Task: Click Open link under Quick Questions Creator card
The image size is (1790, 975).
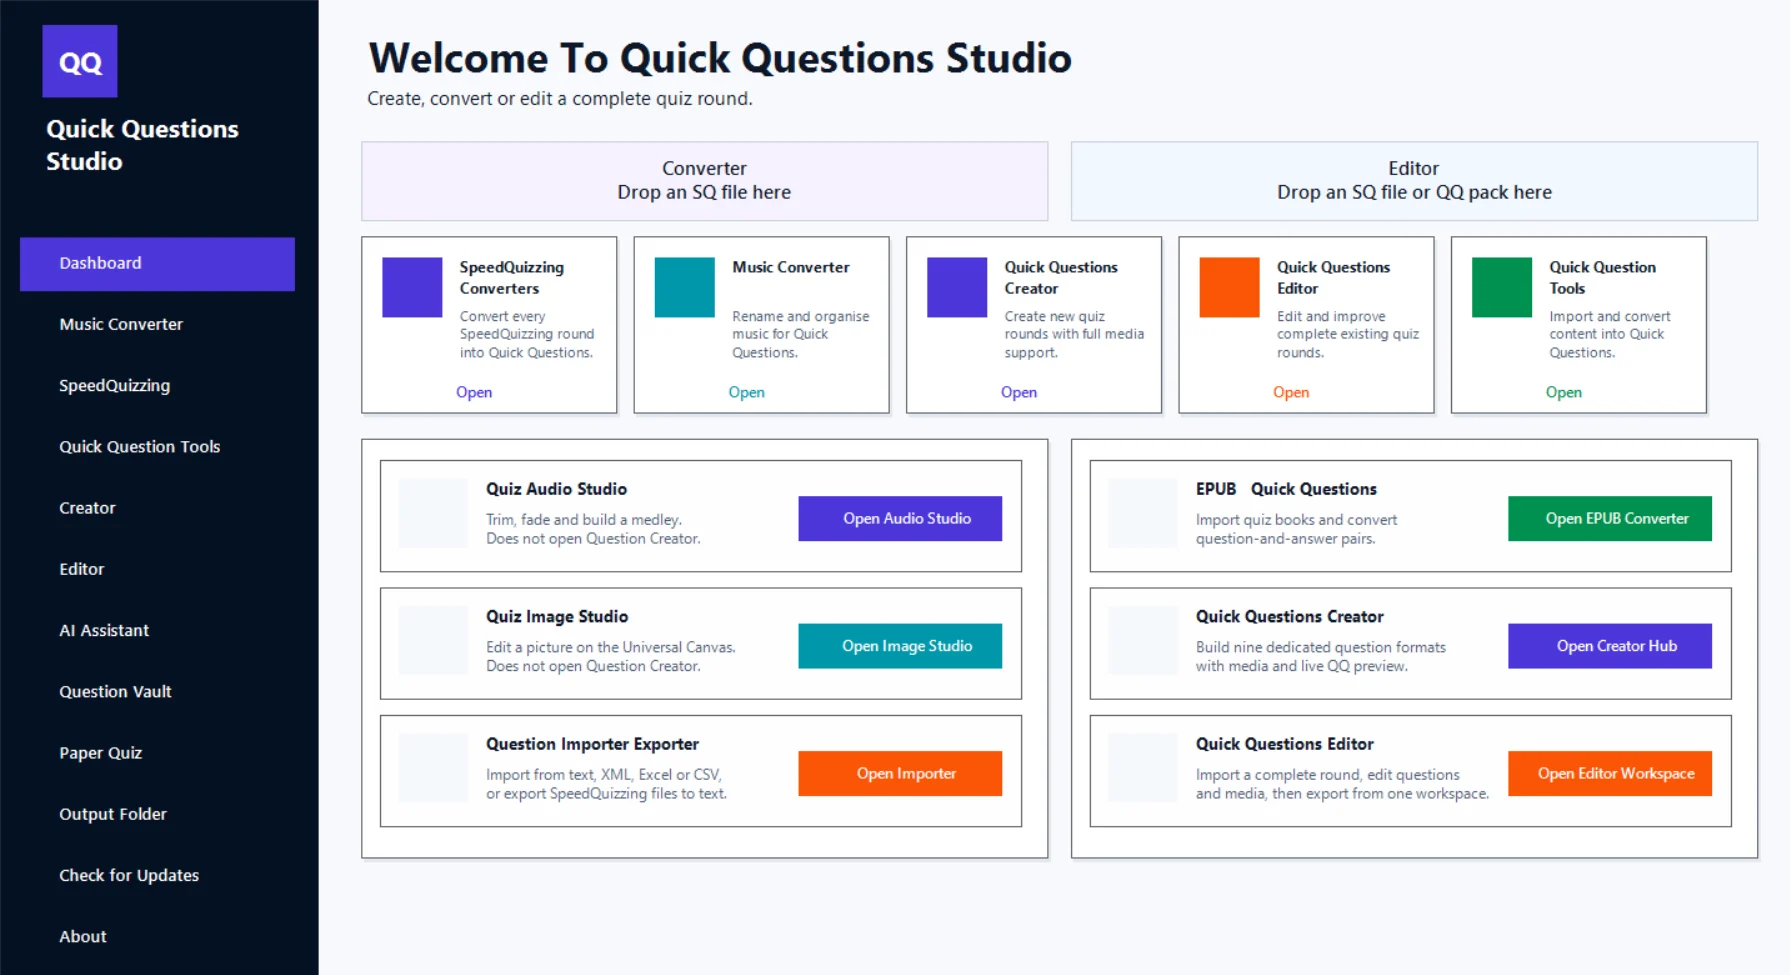Action: point(1019,392)
